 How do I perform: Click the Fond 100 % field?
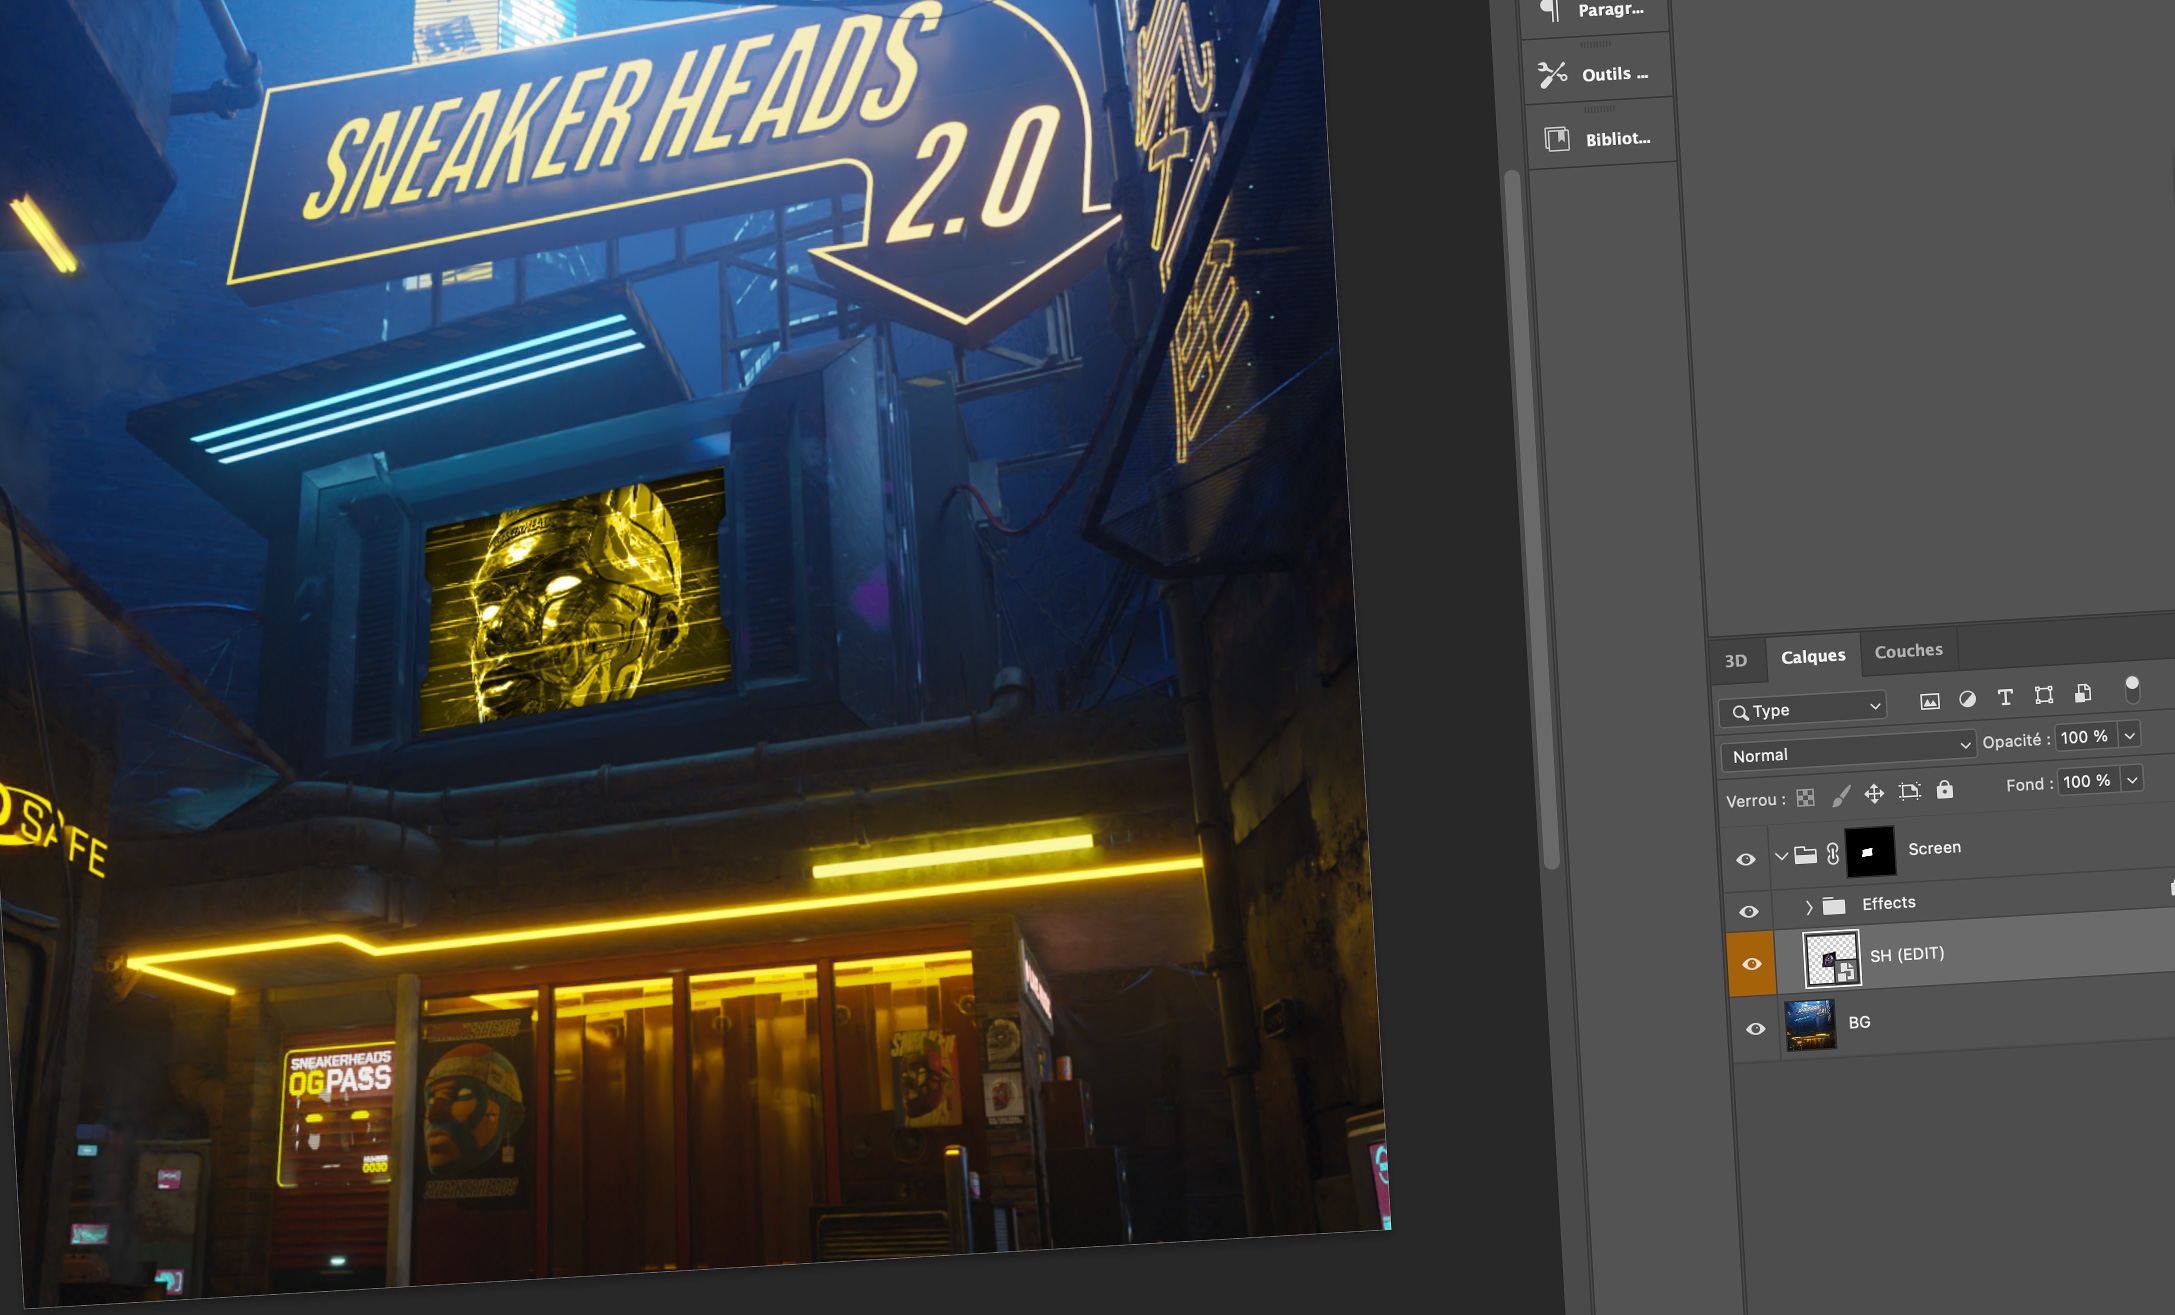pos(2089,781)
